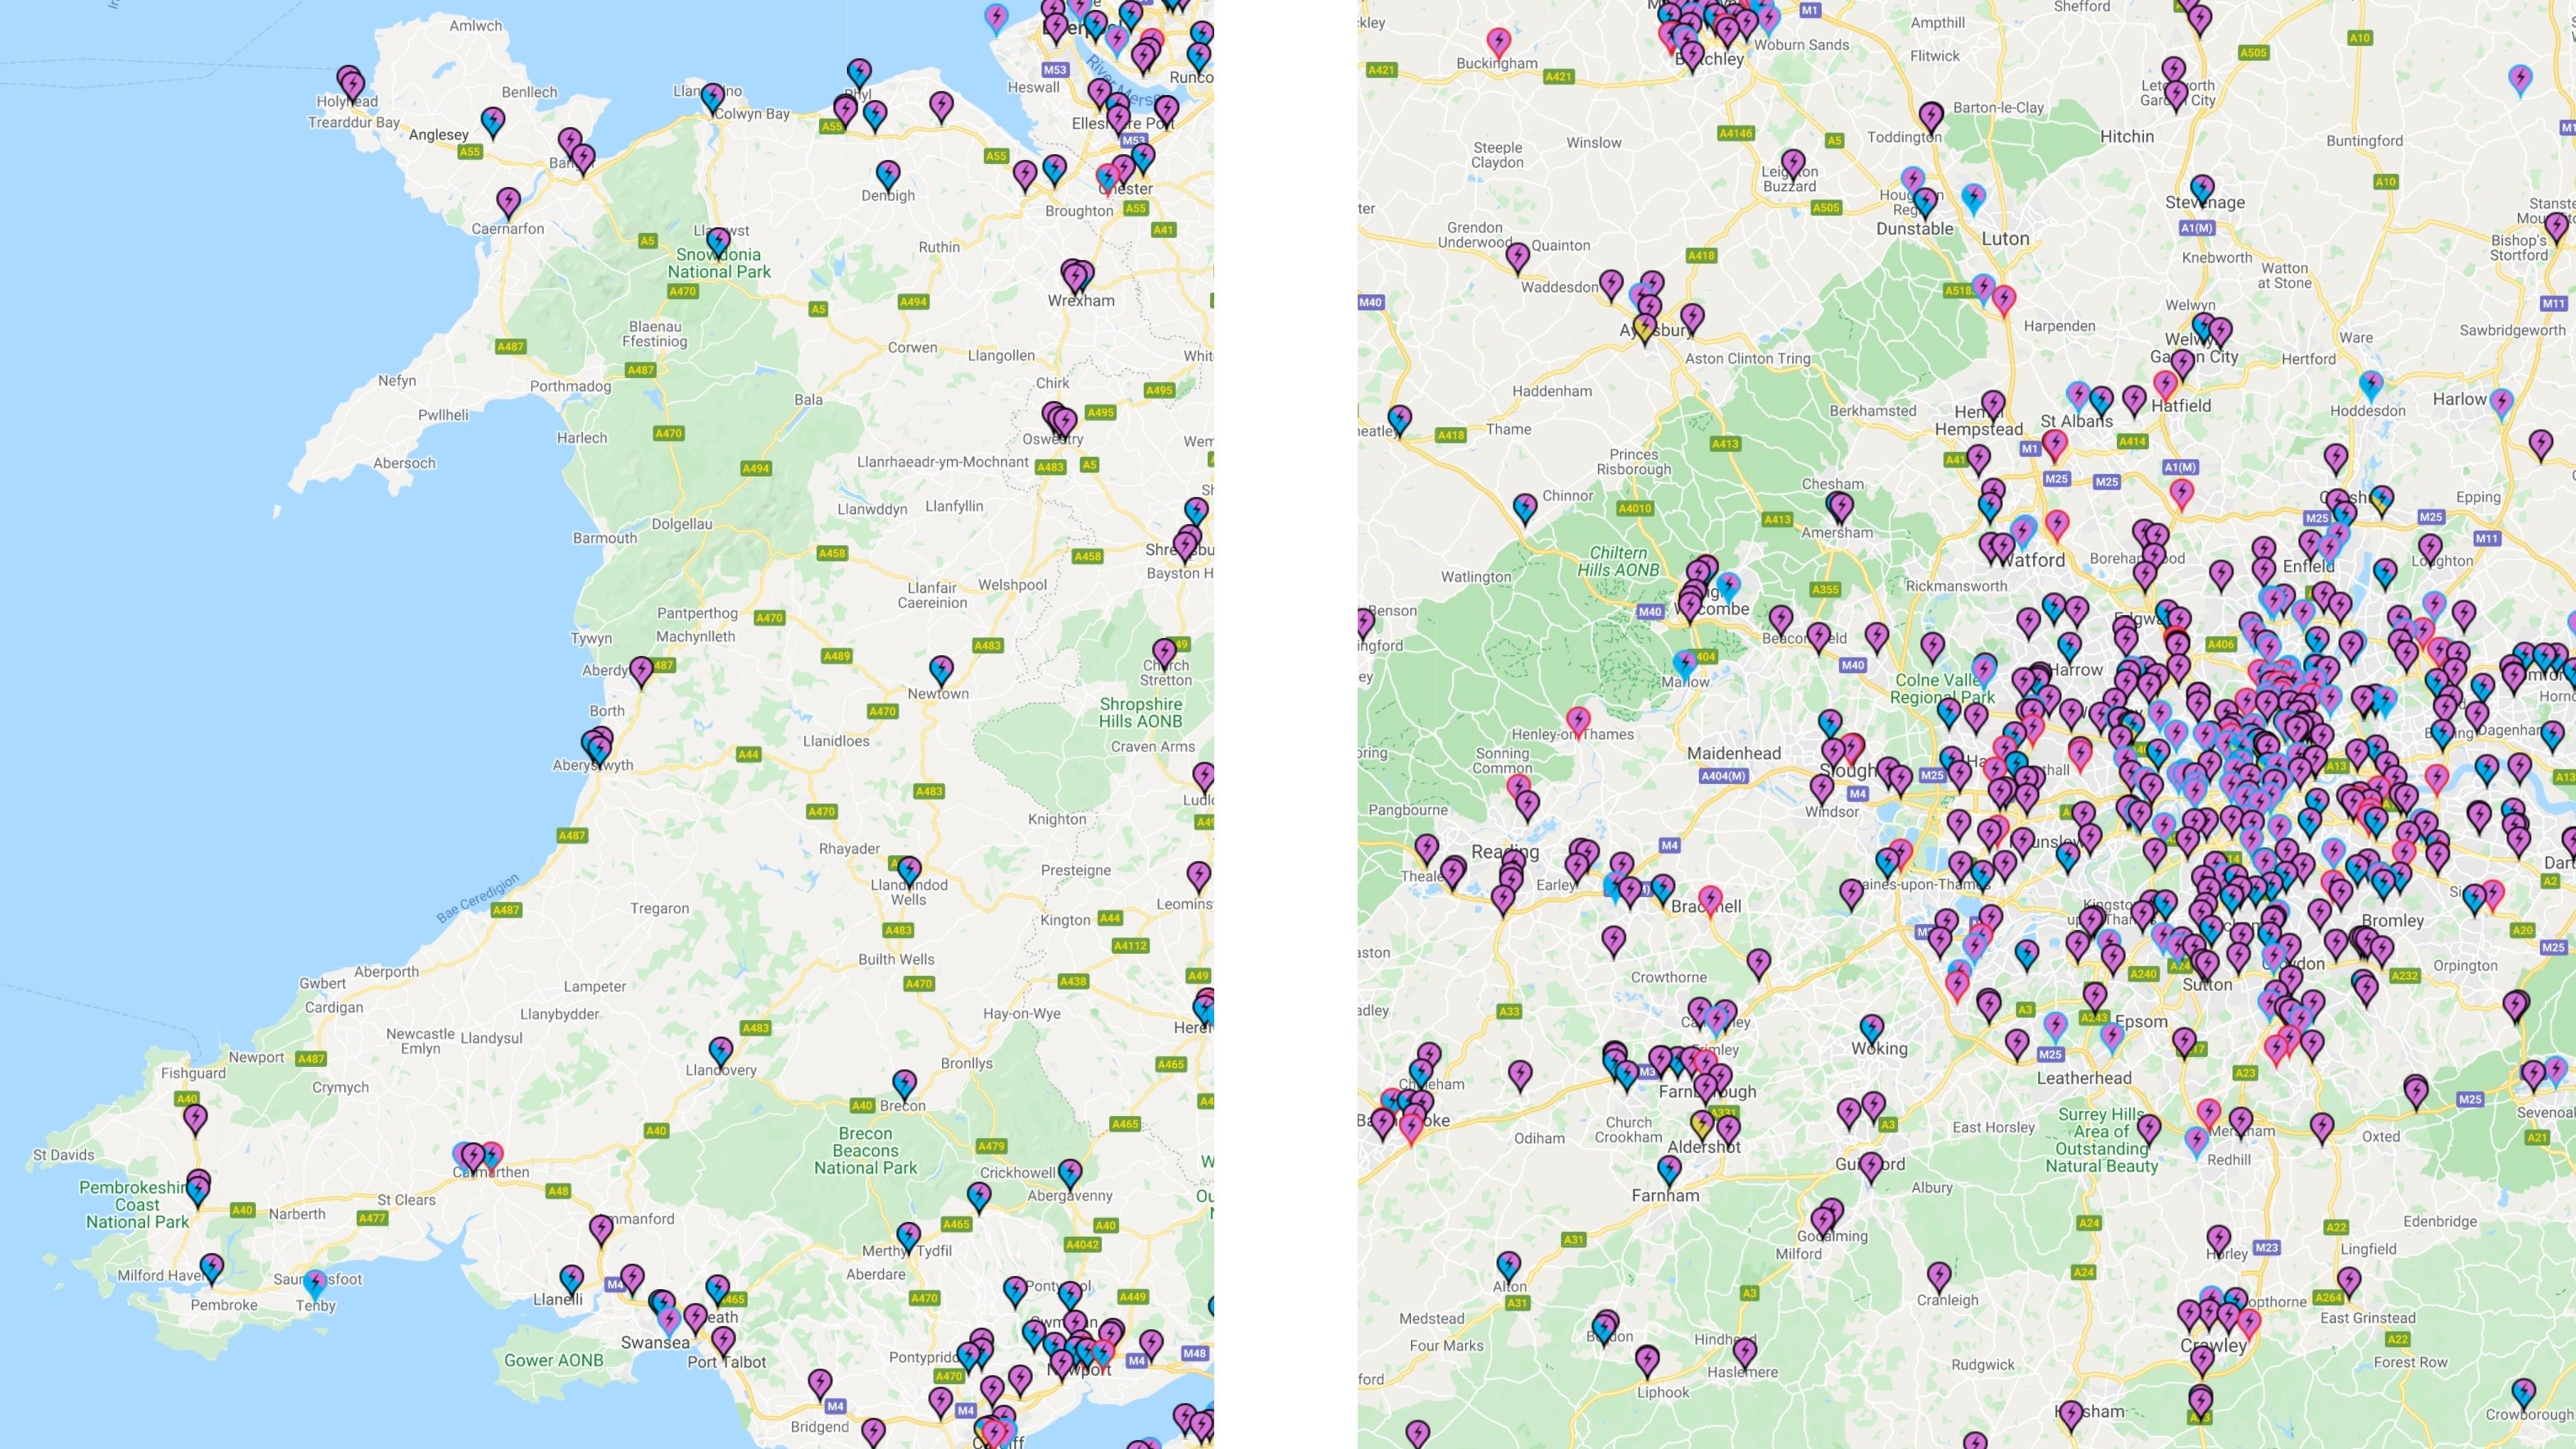Click the 'Bae Ceredigion' sea label
The width and height of the screenshot is (2576, 1449).
click(x=478, y=897)
